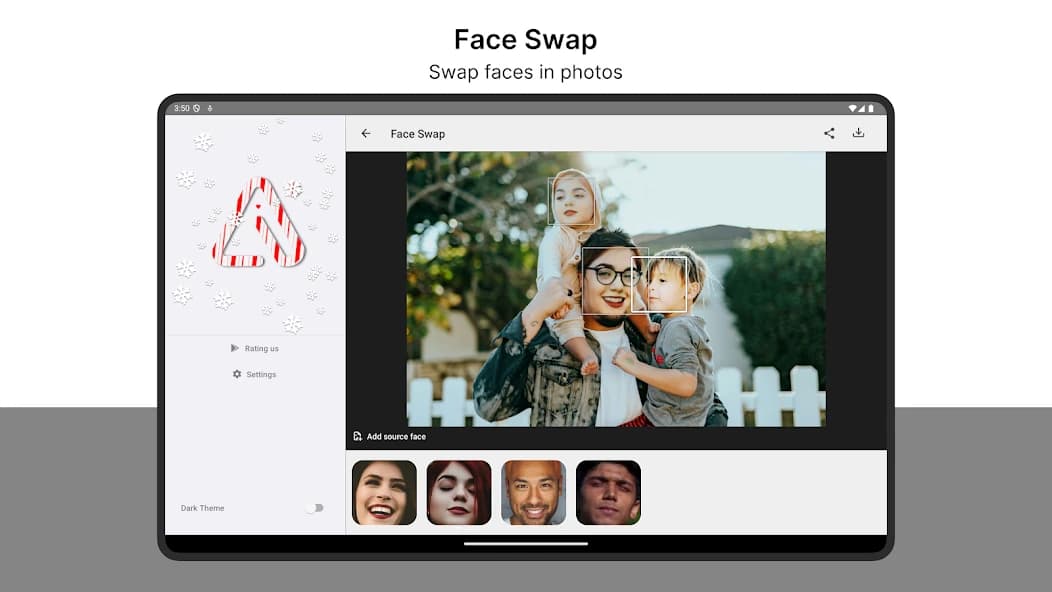Choose the bald smiling man source face thumbnail
Viewport: 1052px width, 592px height.
pyautogui.click(x=533, y=493)
